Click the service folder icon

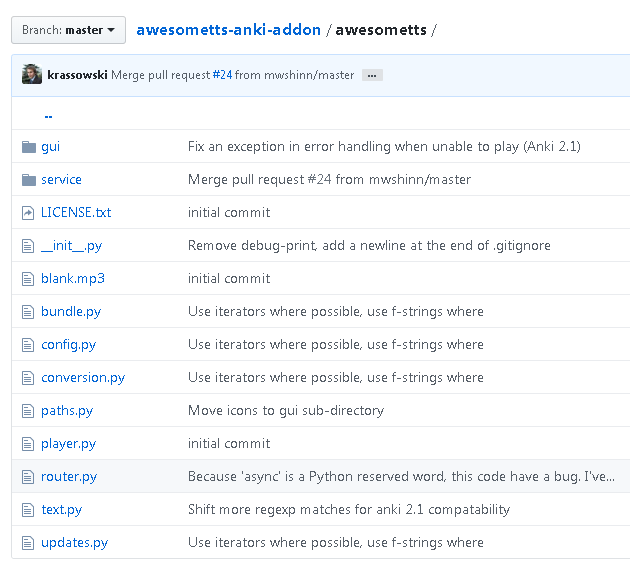click(x=28, y=180)
